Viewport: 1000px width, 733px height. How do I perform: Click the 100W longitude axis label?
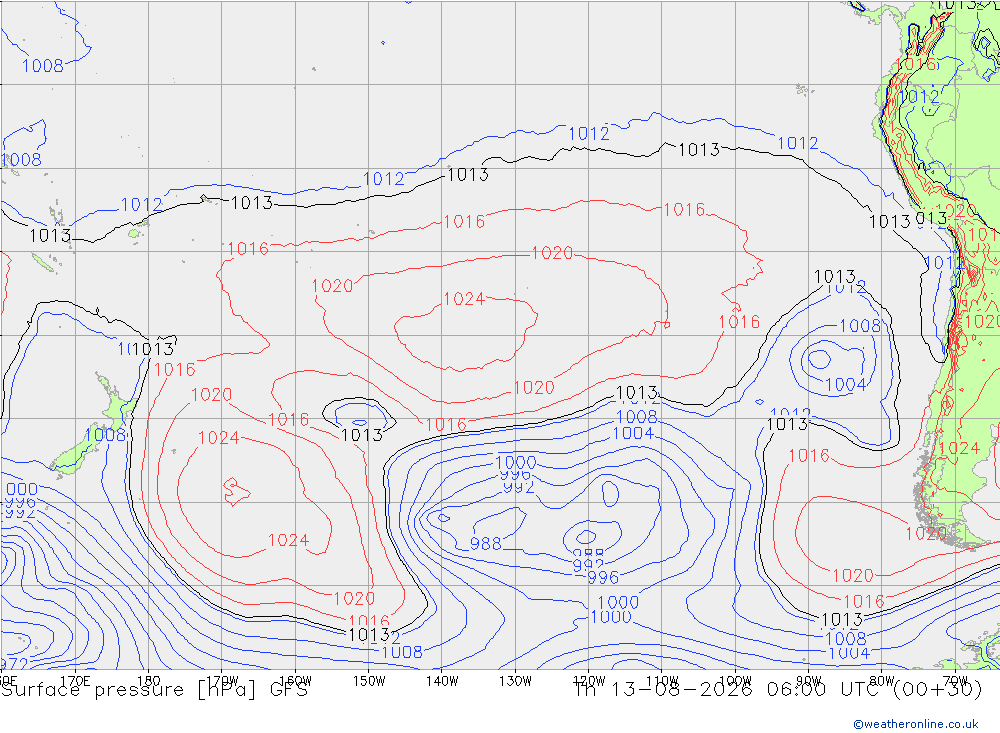pos(735,681)
